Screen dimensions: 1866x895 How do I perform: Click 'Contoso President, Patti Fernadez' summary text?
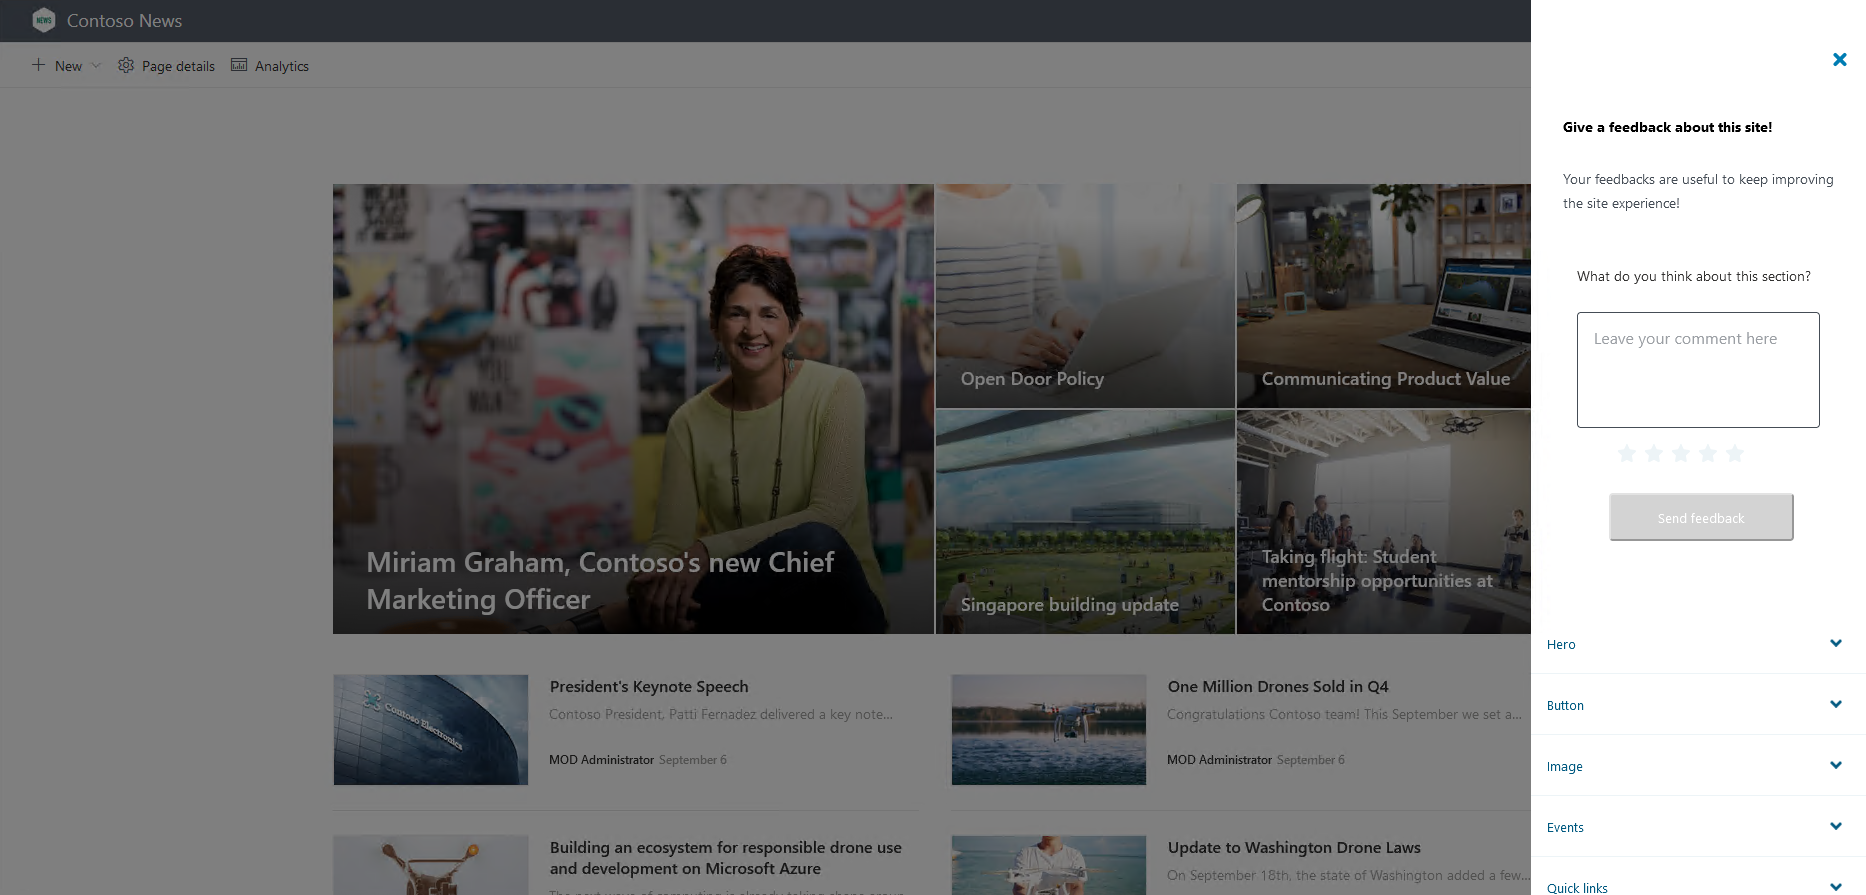[720, 715]
